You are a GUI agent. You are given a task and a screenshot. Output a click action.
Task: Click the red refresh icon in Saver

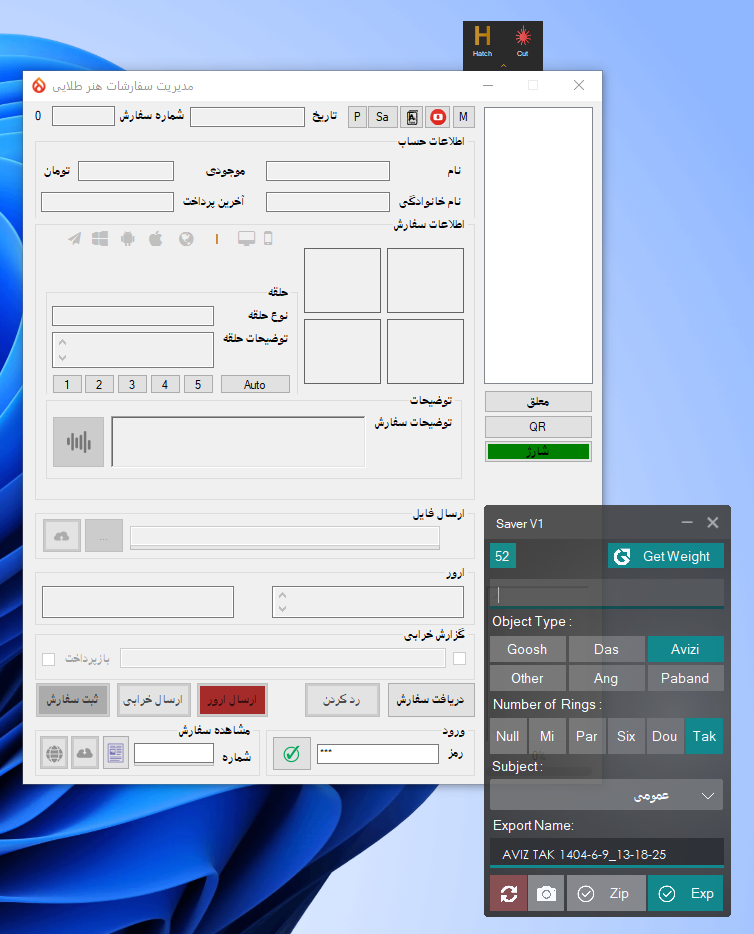[508, 893]
